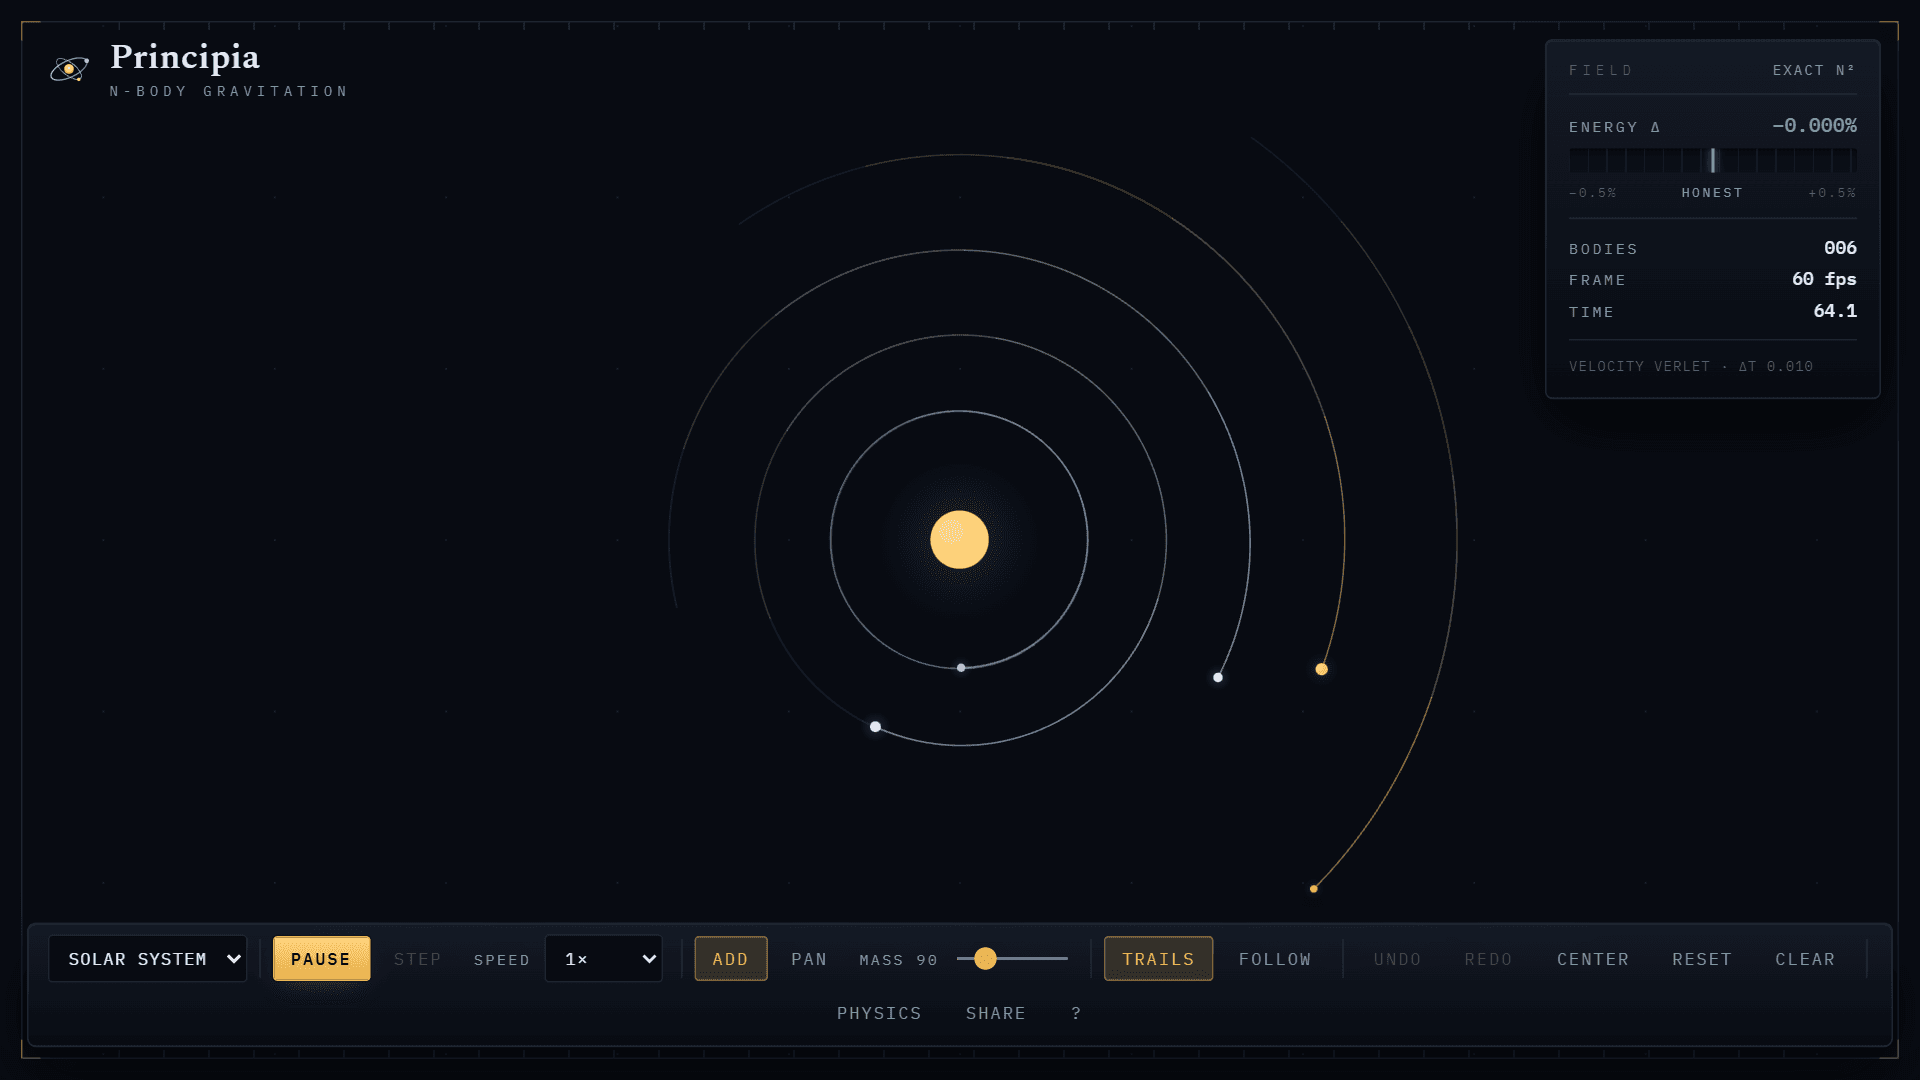Click the central yellow sun
The image size is (1920, 1080).
(959, 540)
